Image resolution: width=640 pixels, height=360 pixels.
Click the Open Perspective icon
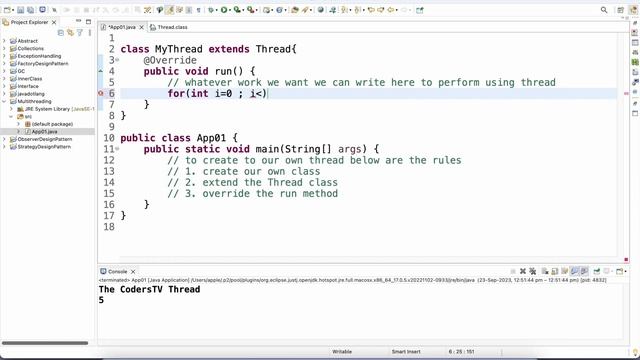pos(621,10)
